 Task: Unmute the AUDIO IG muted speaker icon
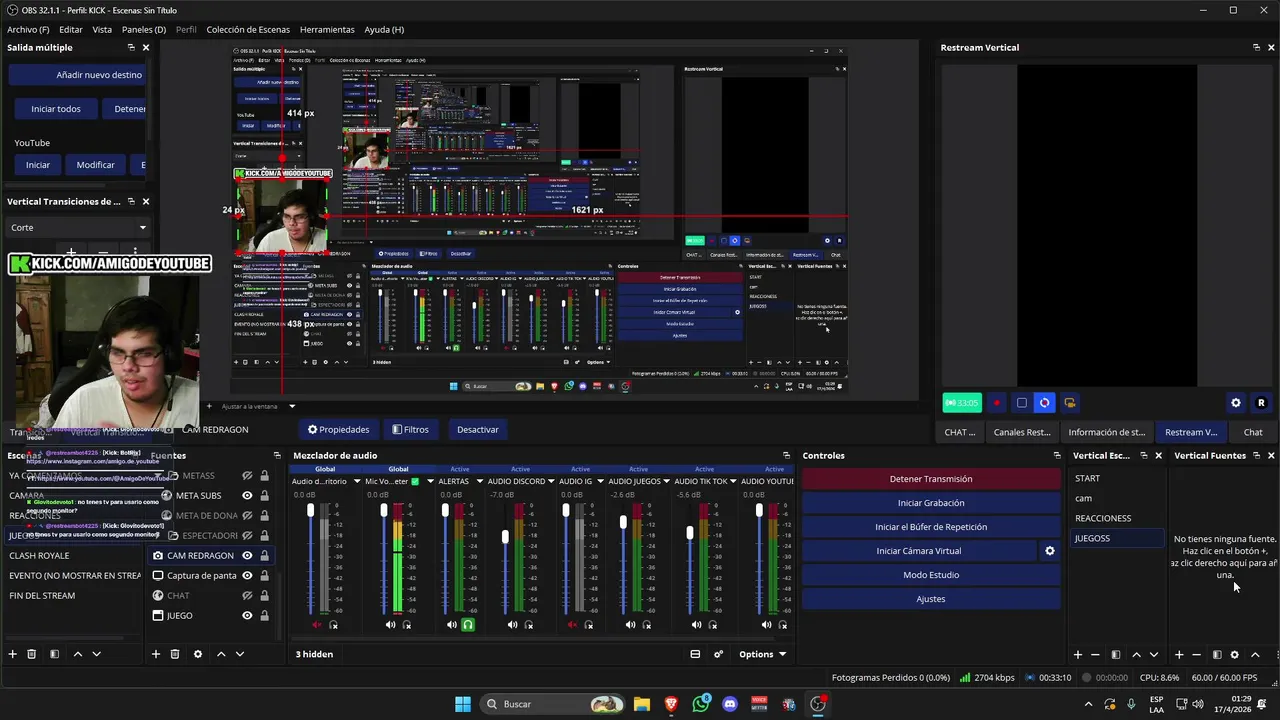[572, 625]
